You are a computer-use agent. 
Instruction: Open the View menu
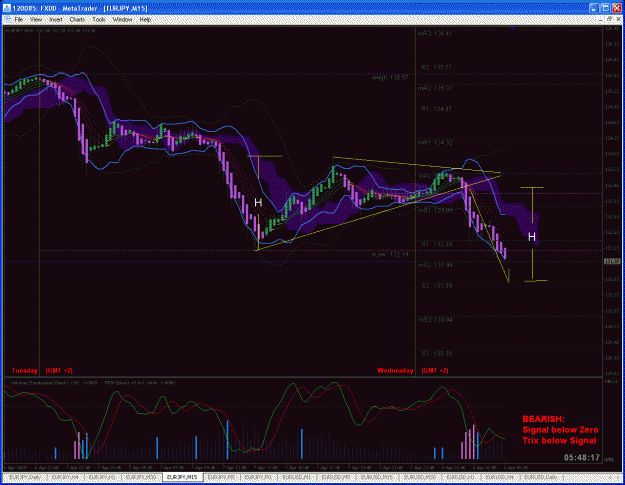[x=36, y=19]
